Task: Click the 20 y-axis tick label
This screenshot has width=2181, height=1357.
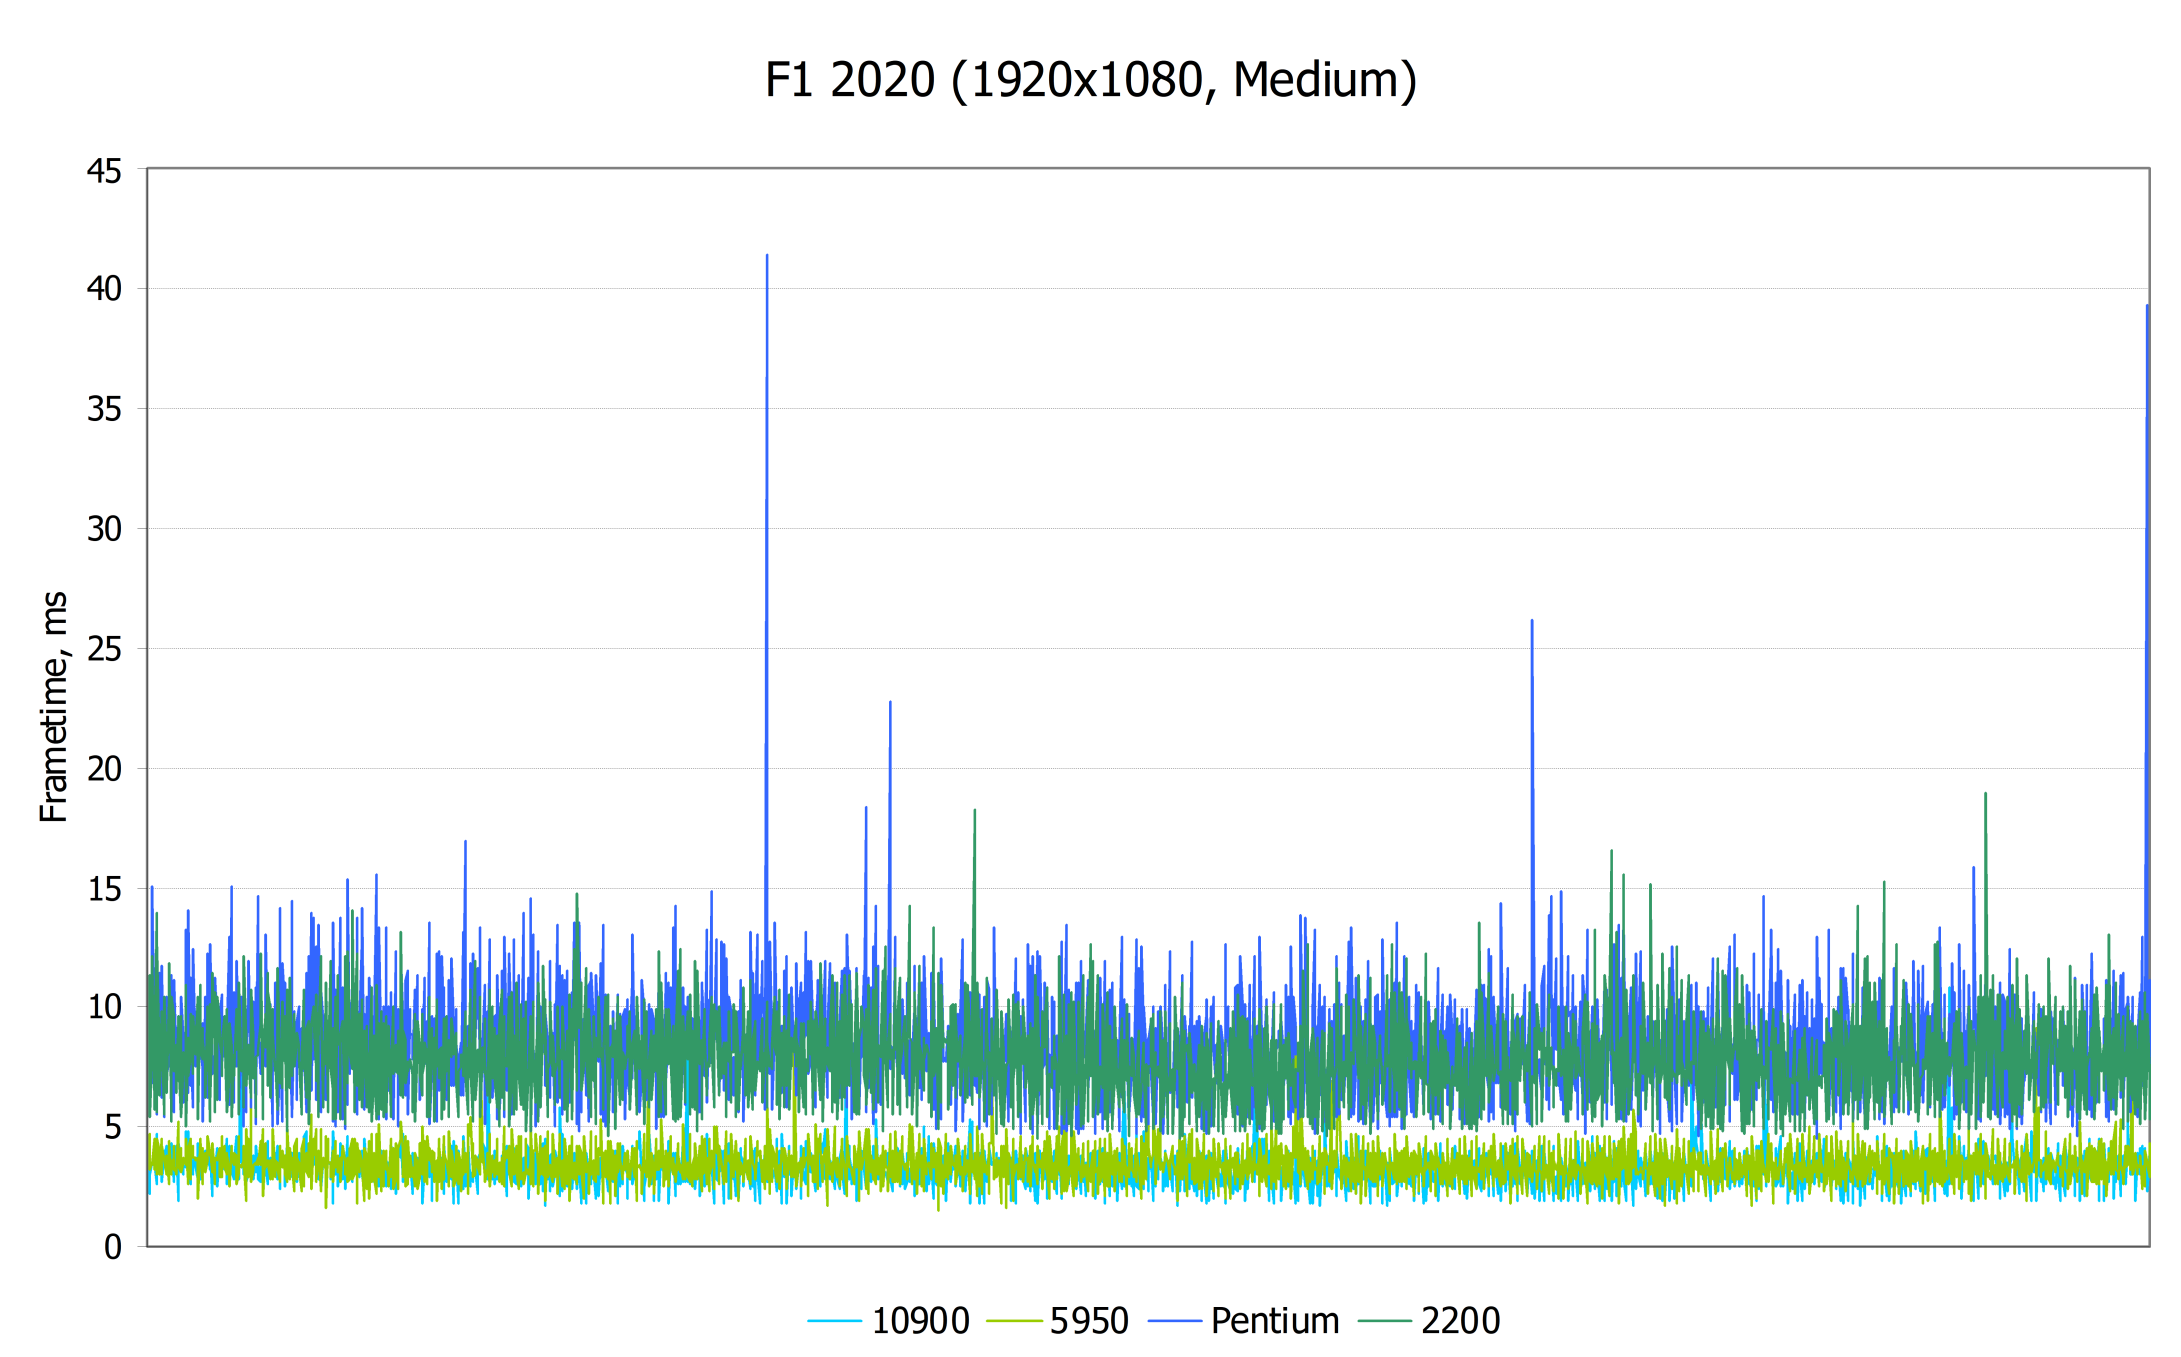Action: pos(104,769)
